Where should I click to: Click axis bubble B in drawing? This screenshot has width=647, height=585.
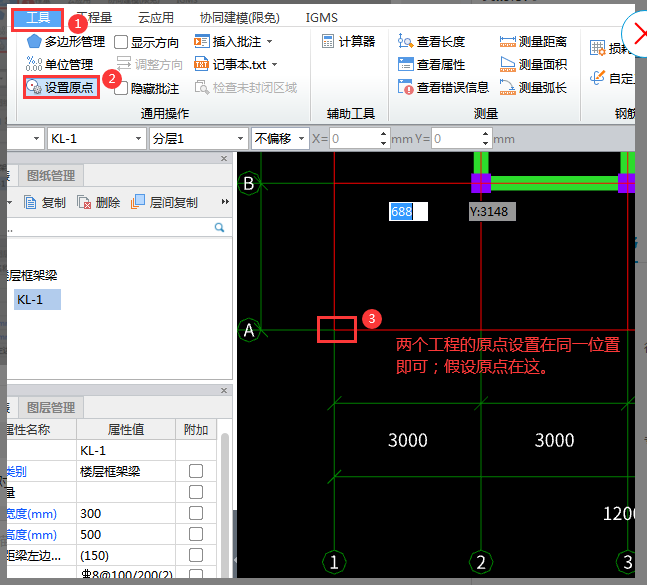coord(249,183)
